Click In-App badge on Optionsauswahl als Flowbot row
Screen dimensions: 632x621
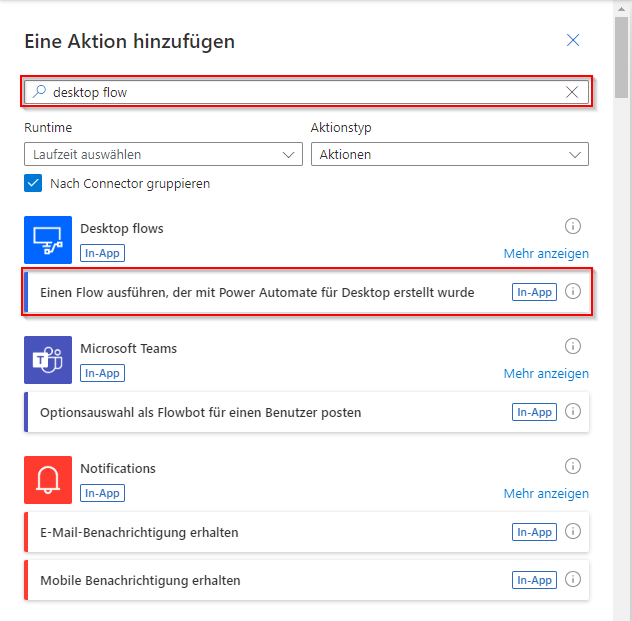click(534, 412)
